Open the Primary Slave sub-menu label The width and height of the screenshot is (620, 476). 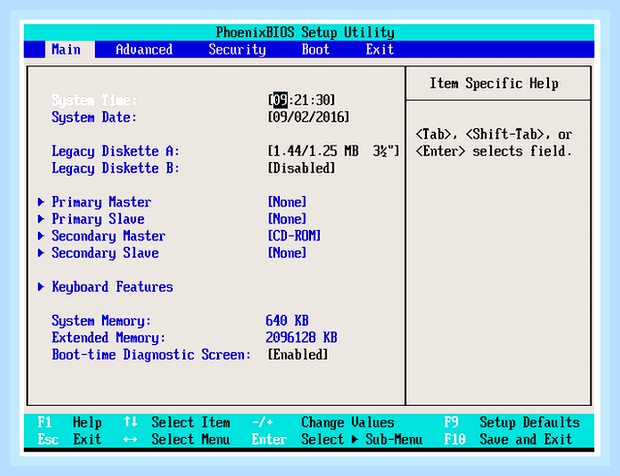tap(98, 219)
